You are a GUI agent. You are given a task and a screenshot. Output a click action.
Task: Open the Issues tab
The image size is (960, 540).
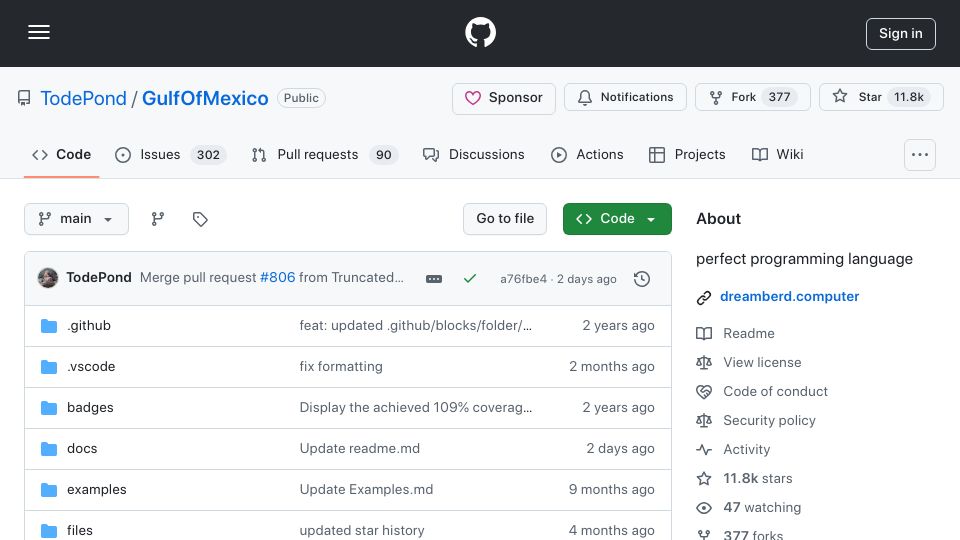coord(170,155)
